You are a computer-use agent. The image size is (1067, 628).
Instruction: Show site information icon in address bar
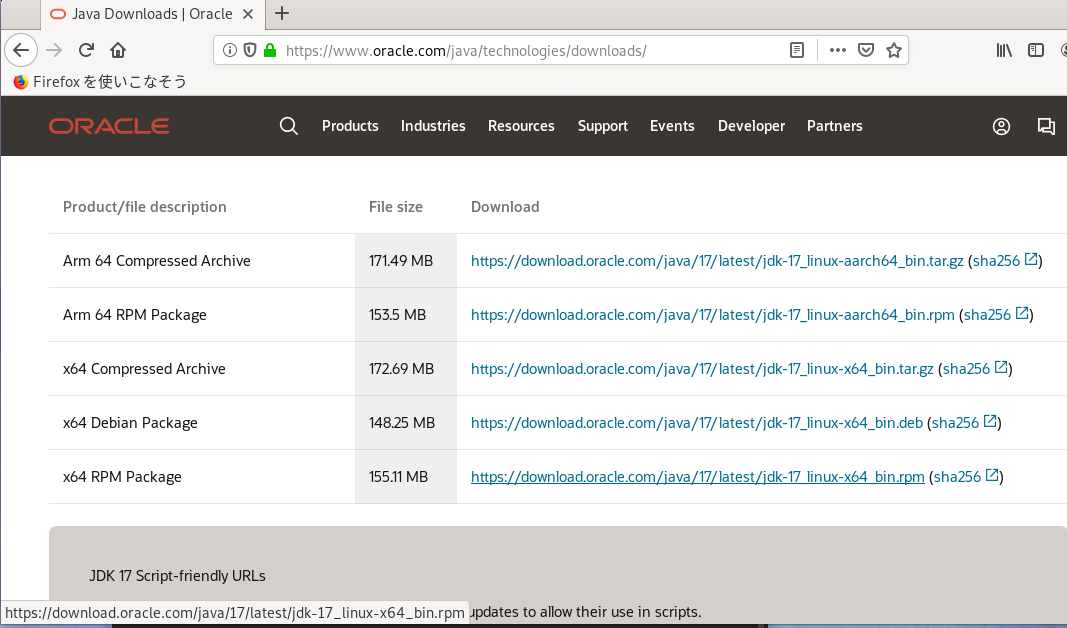(230, 50)
